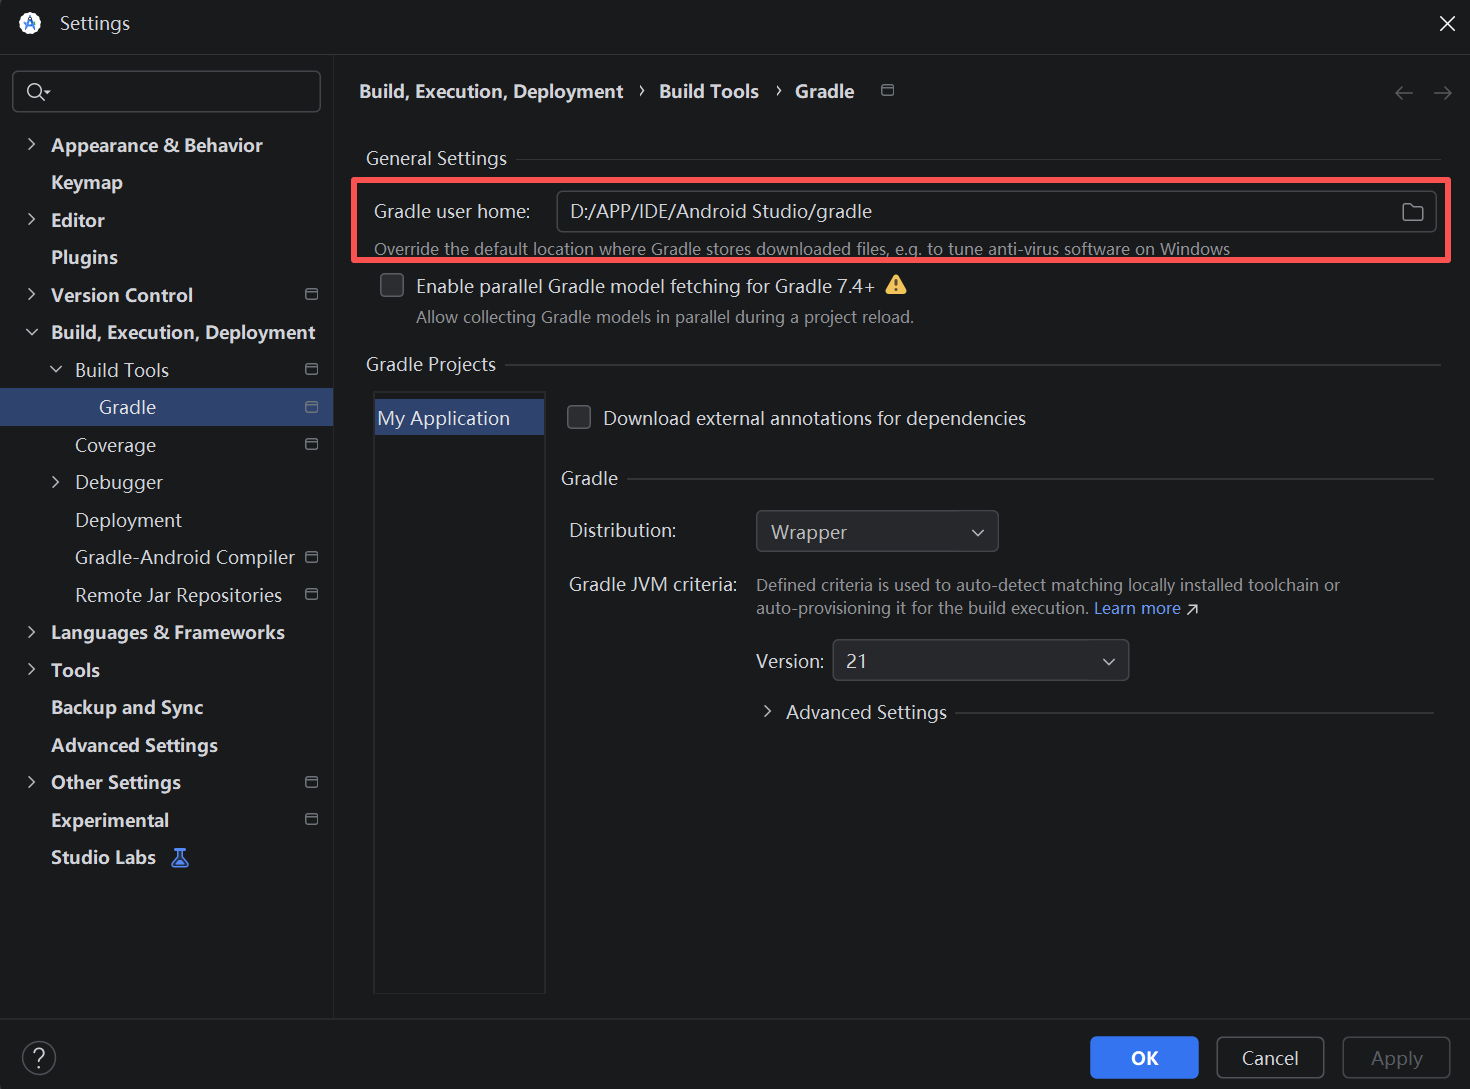
Task: Expand Appearance & Behavior section
Action: pyautogui.click(x=32, y=145)
